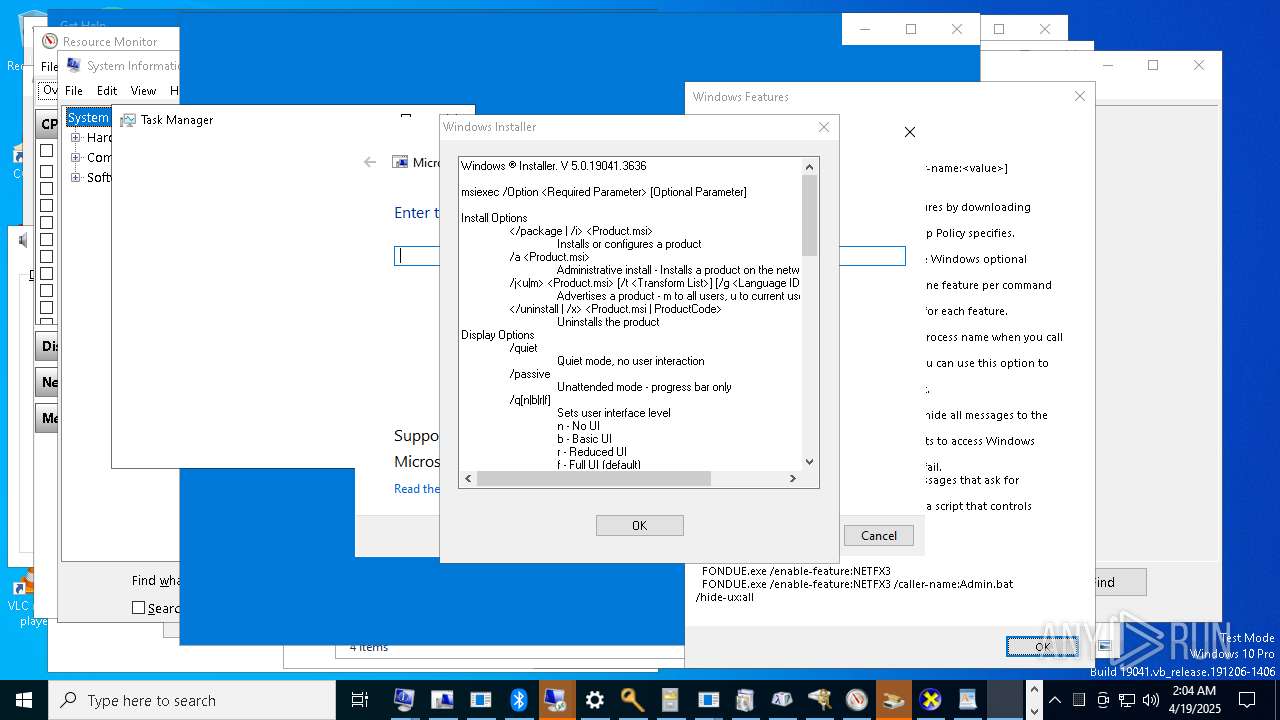
Task: Click the computer monitor icon after Task View
Action: 404,700
